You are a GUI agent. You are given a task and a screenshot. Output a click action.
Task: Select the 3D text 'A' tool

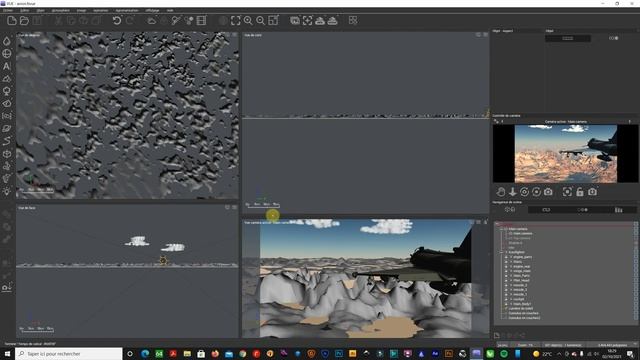[7, 66]
